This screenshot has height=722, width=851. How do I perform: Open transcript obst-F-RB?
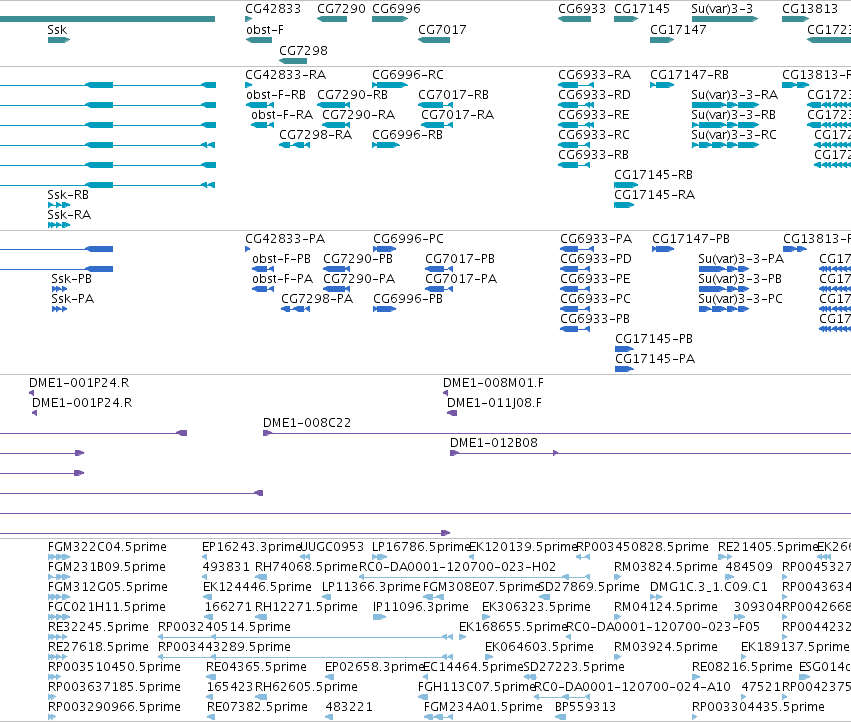(x=276, y=94)
